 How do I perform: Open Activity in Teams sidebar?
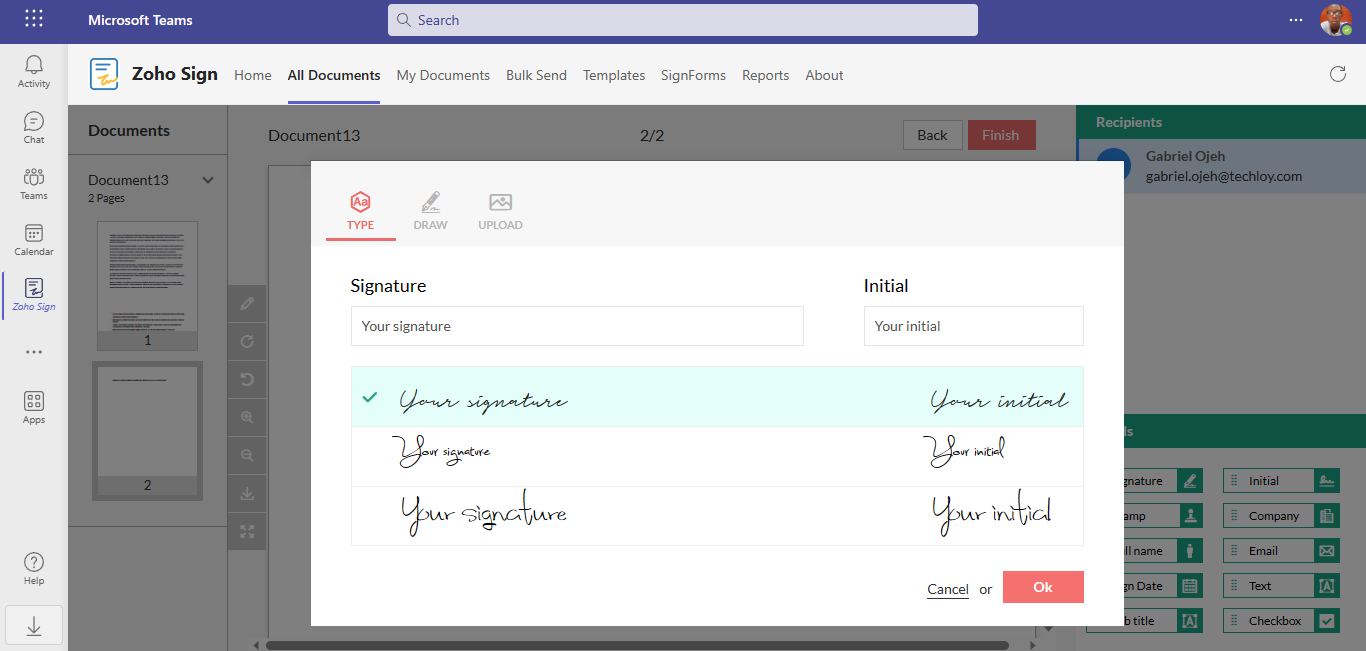(34, 72)
